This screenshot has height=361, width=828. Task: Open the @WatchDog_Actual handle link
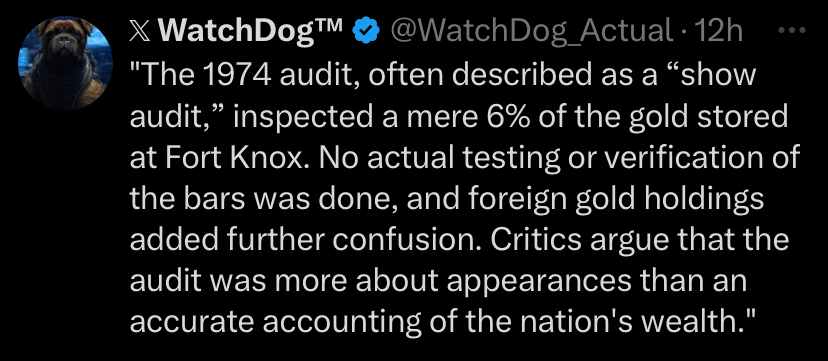coord(532,32)
